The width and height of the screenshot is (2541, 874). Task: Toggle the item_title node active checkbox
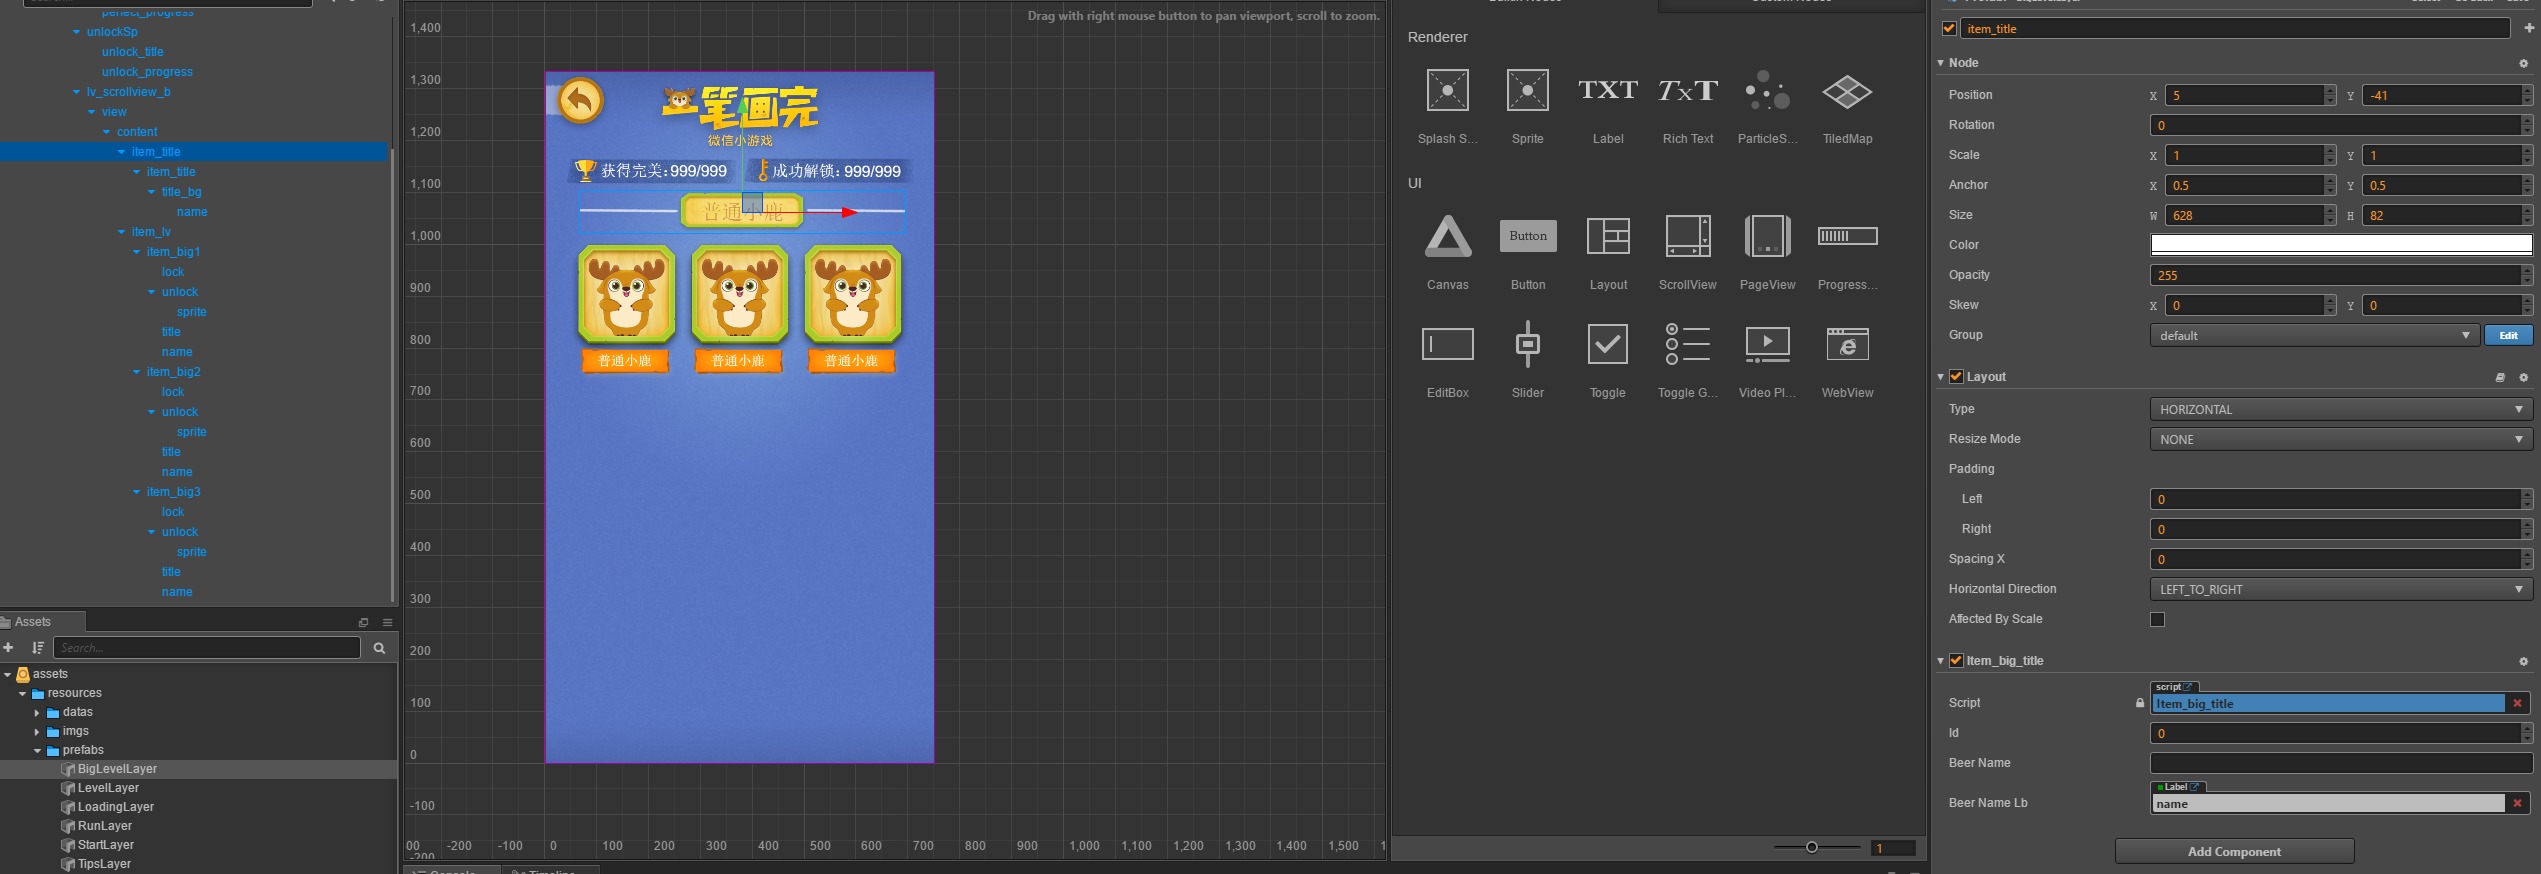pos(1949,28)
